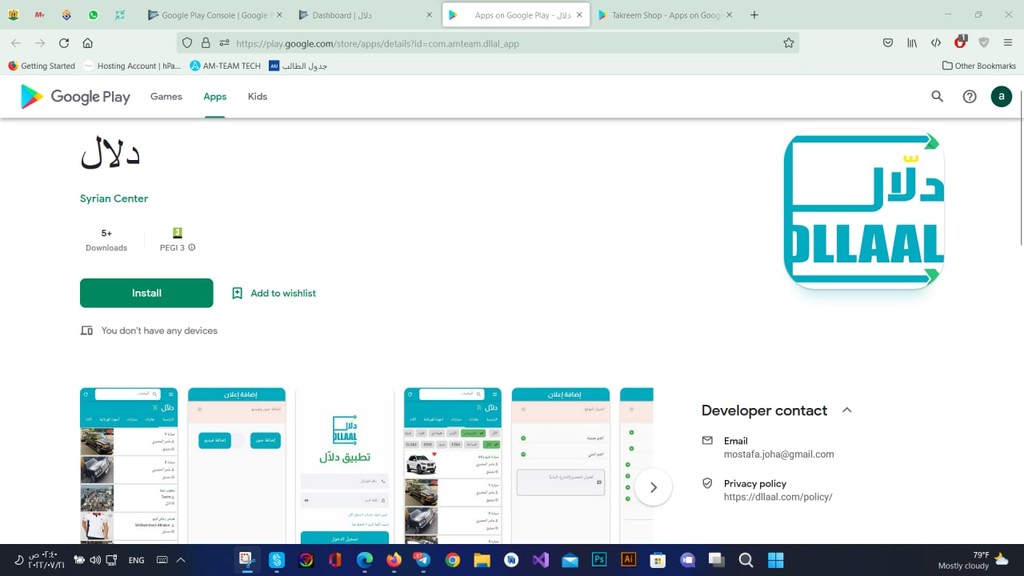Screen dimensions: 1024x576
Task: Open the Getting Started bookmark
Action: pos(42,66)
